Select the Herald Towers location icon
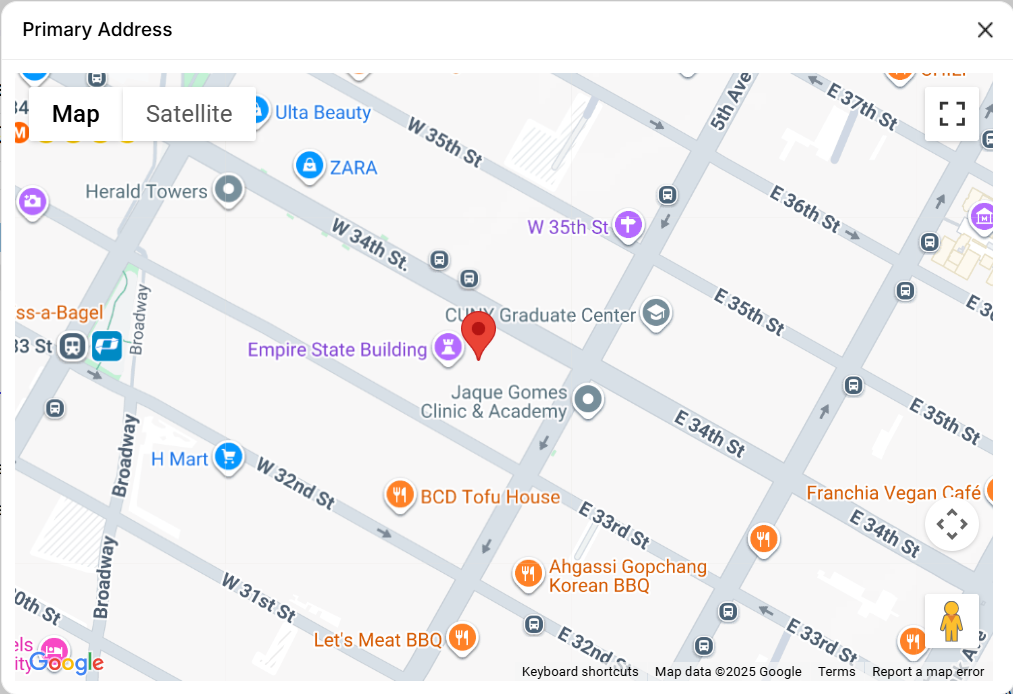Viewport: 1013px width, 694px height. click(228, 191)
